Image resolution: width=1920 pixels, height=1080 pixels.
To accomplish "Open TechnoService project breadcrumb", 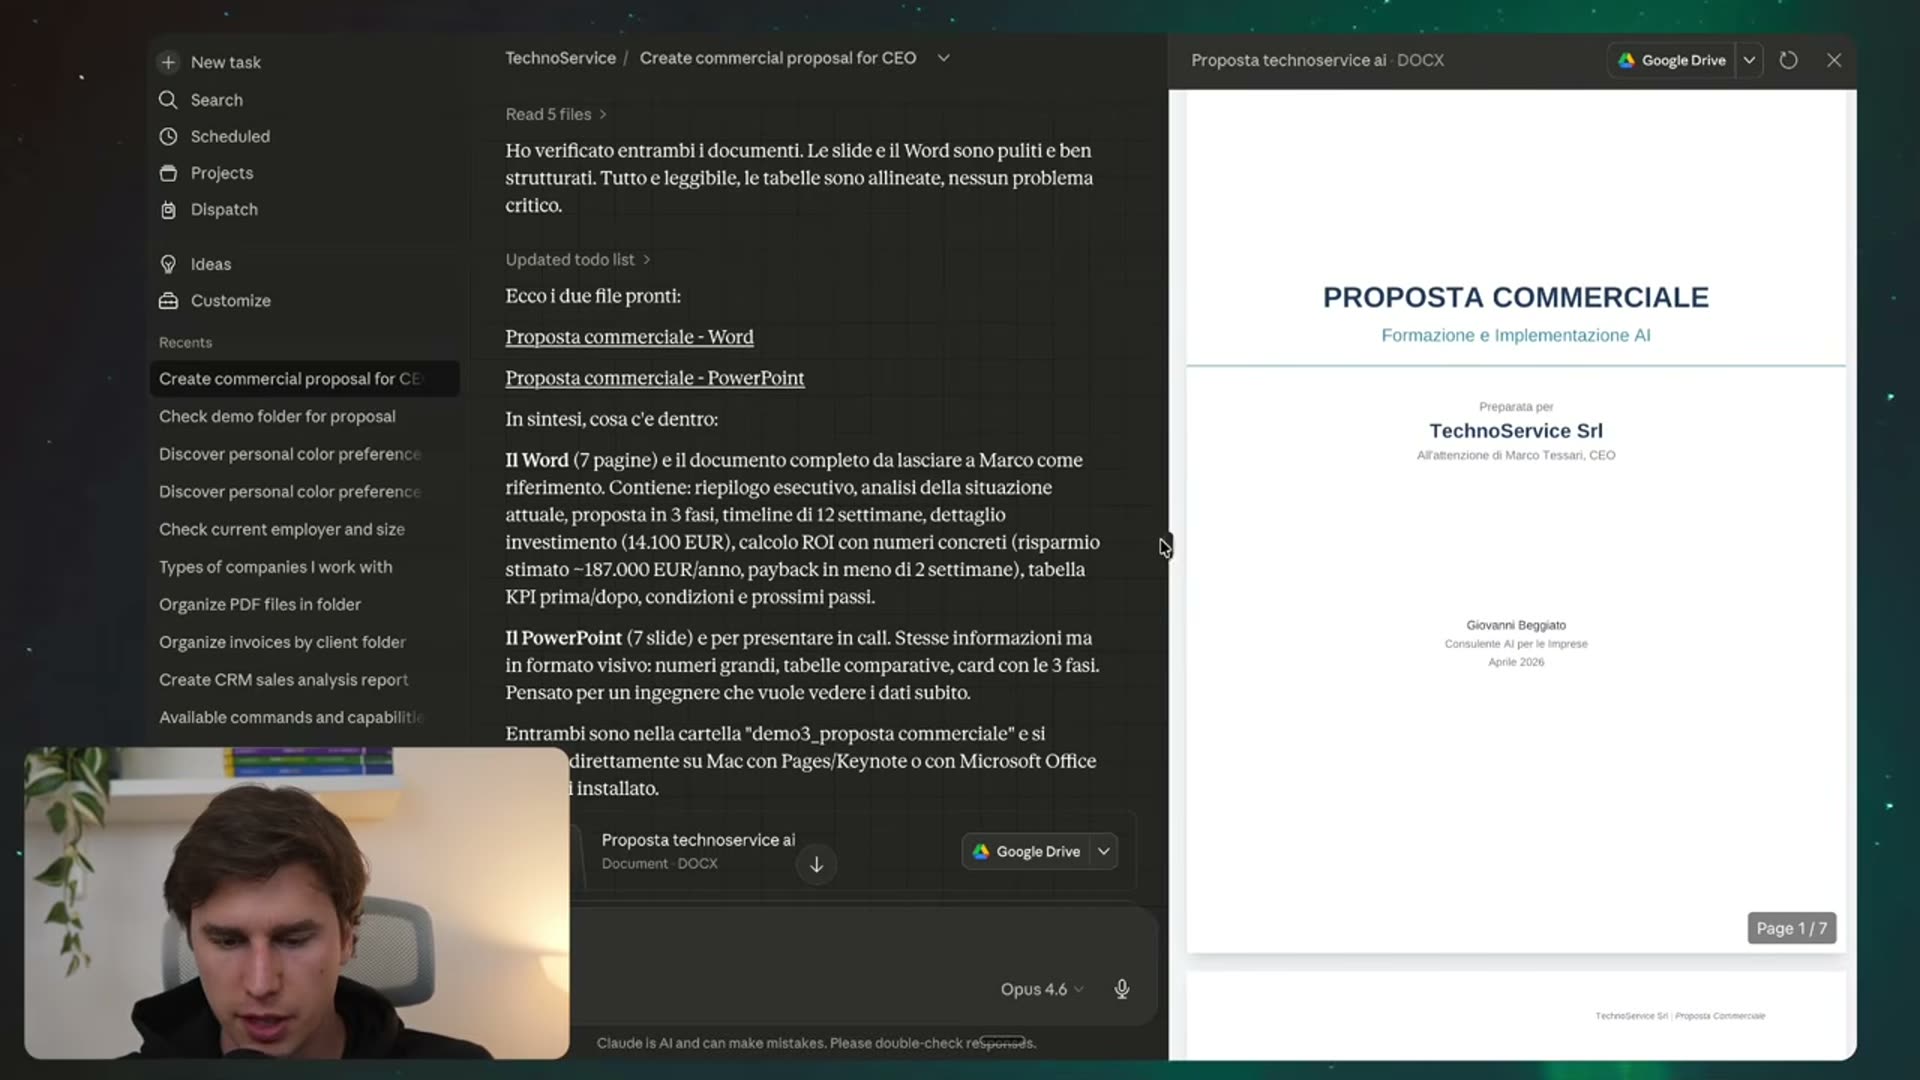I will [x=560, y=58].
